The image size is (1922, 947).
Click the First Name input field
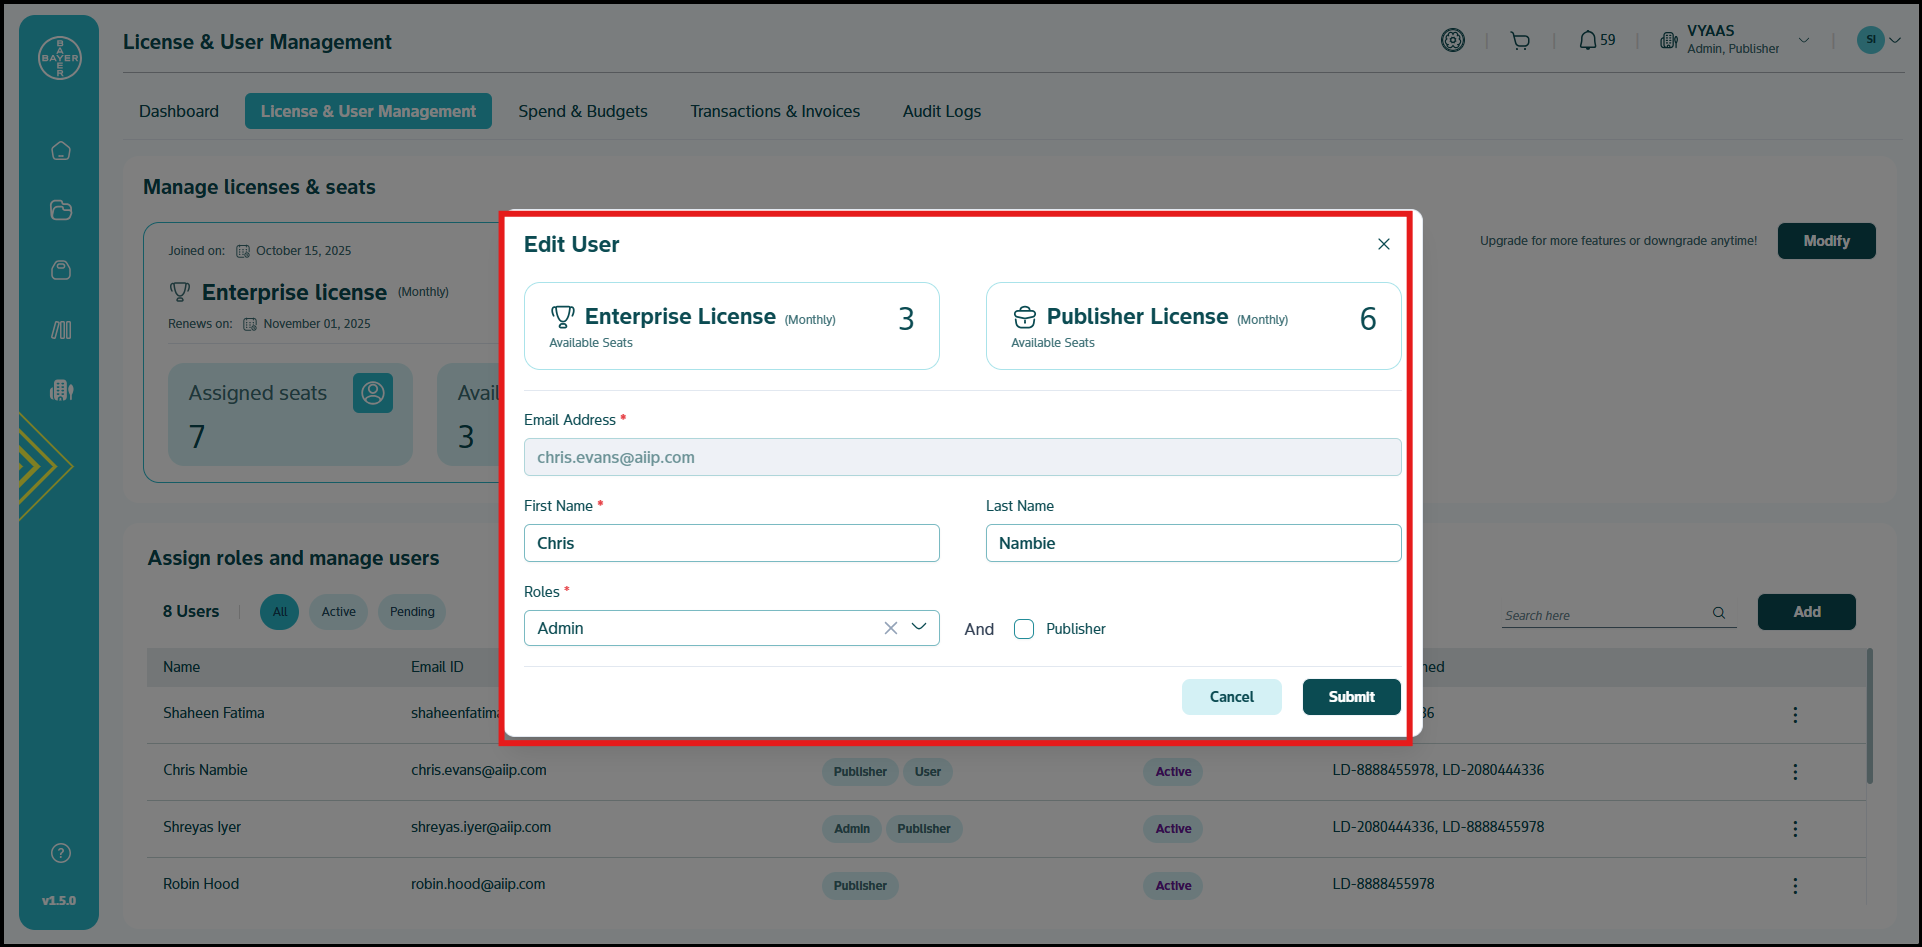click(x=731, y=543)
